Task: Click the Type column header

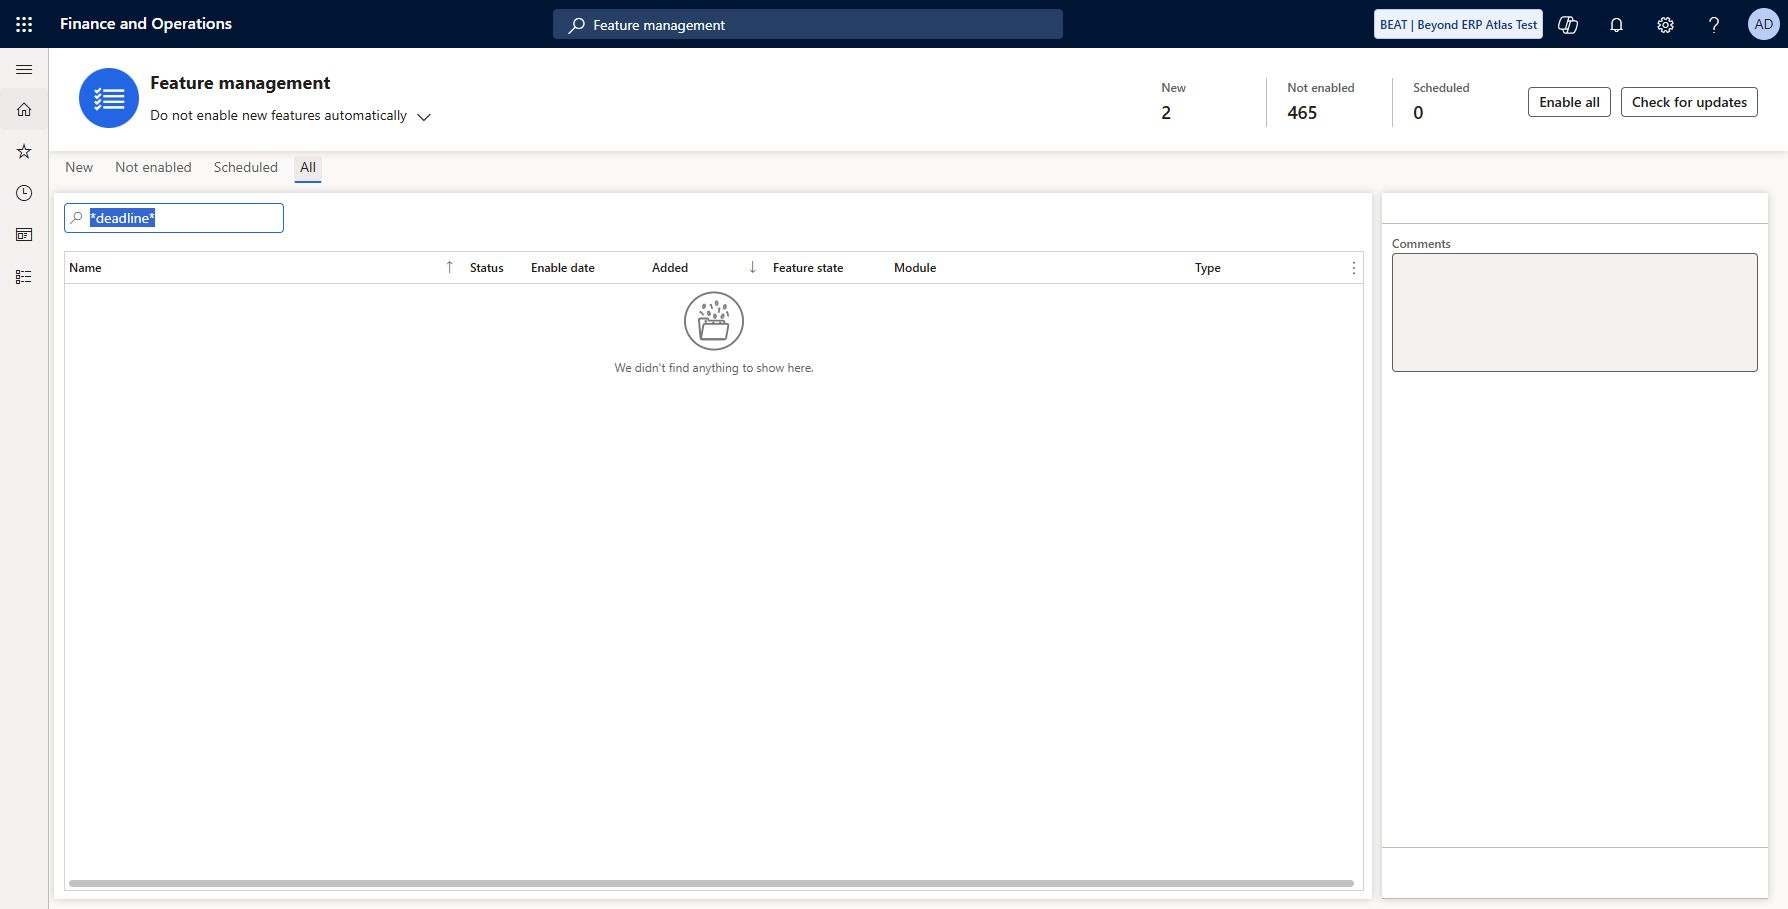Action: [x=1208, y=268]
